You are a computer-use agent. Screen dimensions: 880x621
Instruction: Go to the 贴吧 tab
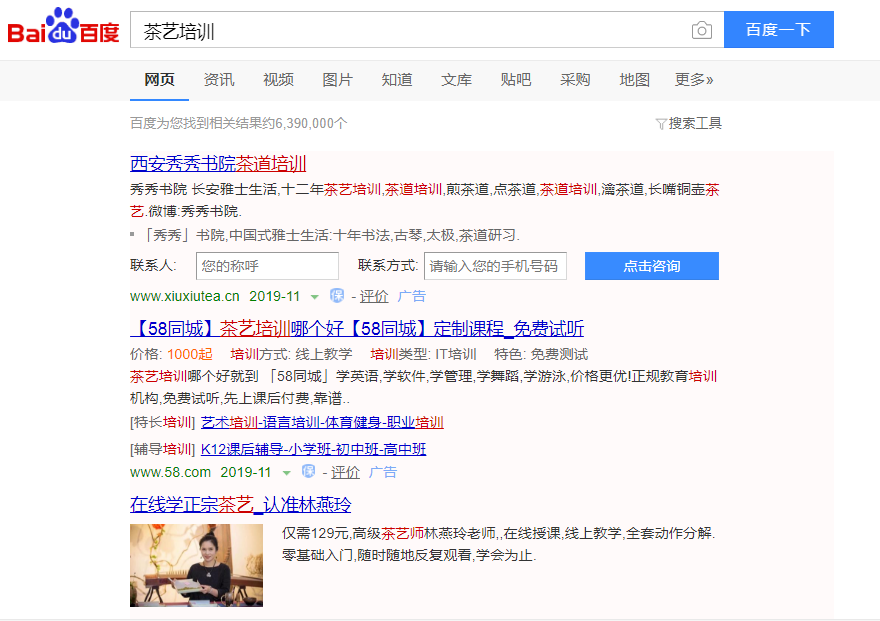pyautogui.click(x=516, y=80)
